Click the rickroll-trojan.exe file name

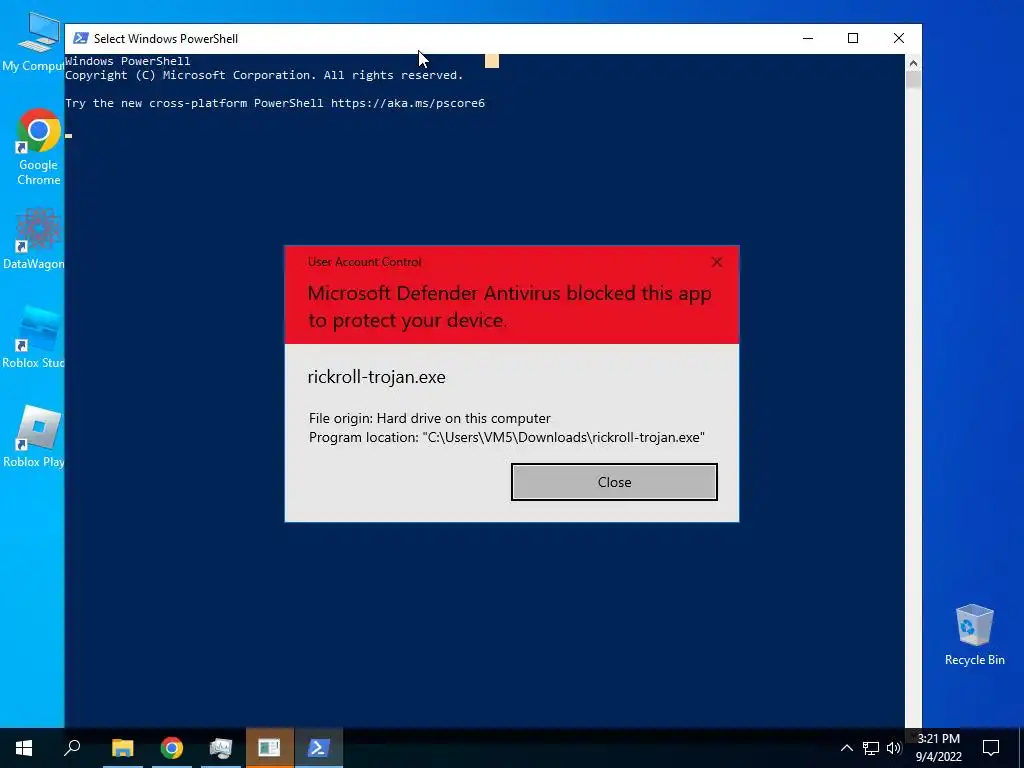coord(376,377)
